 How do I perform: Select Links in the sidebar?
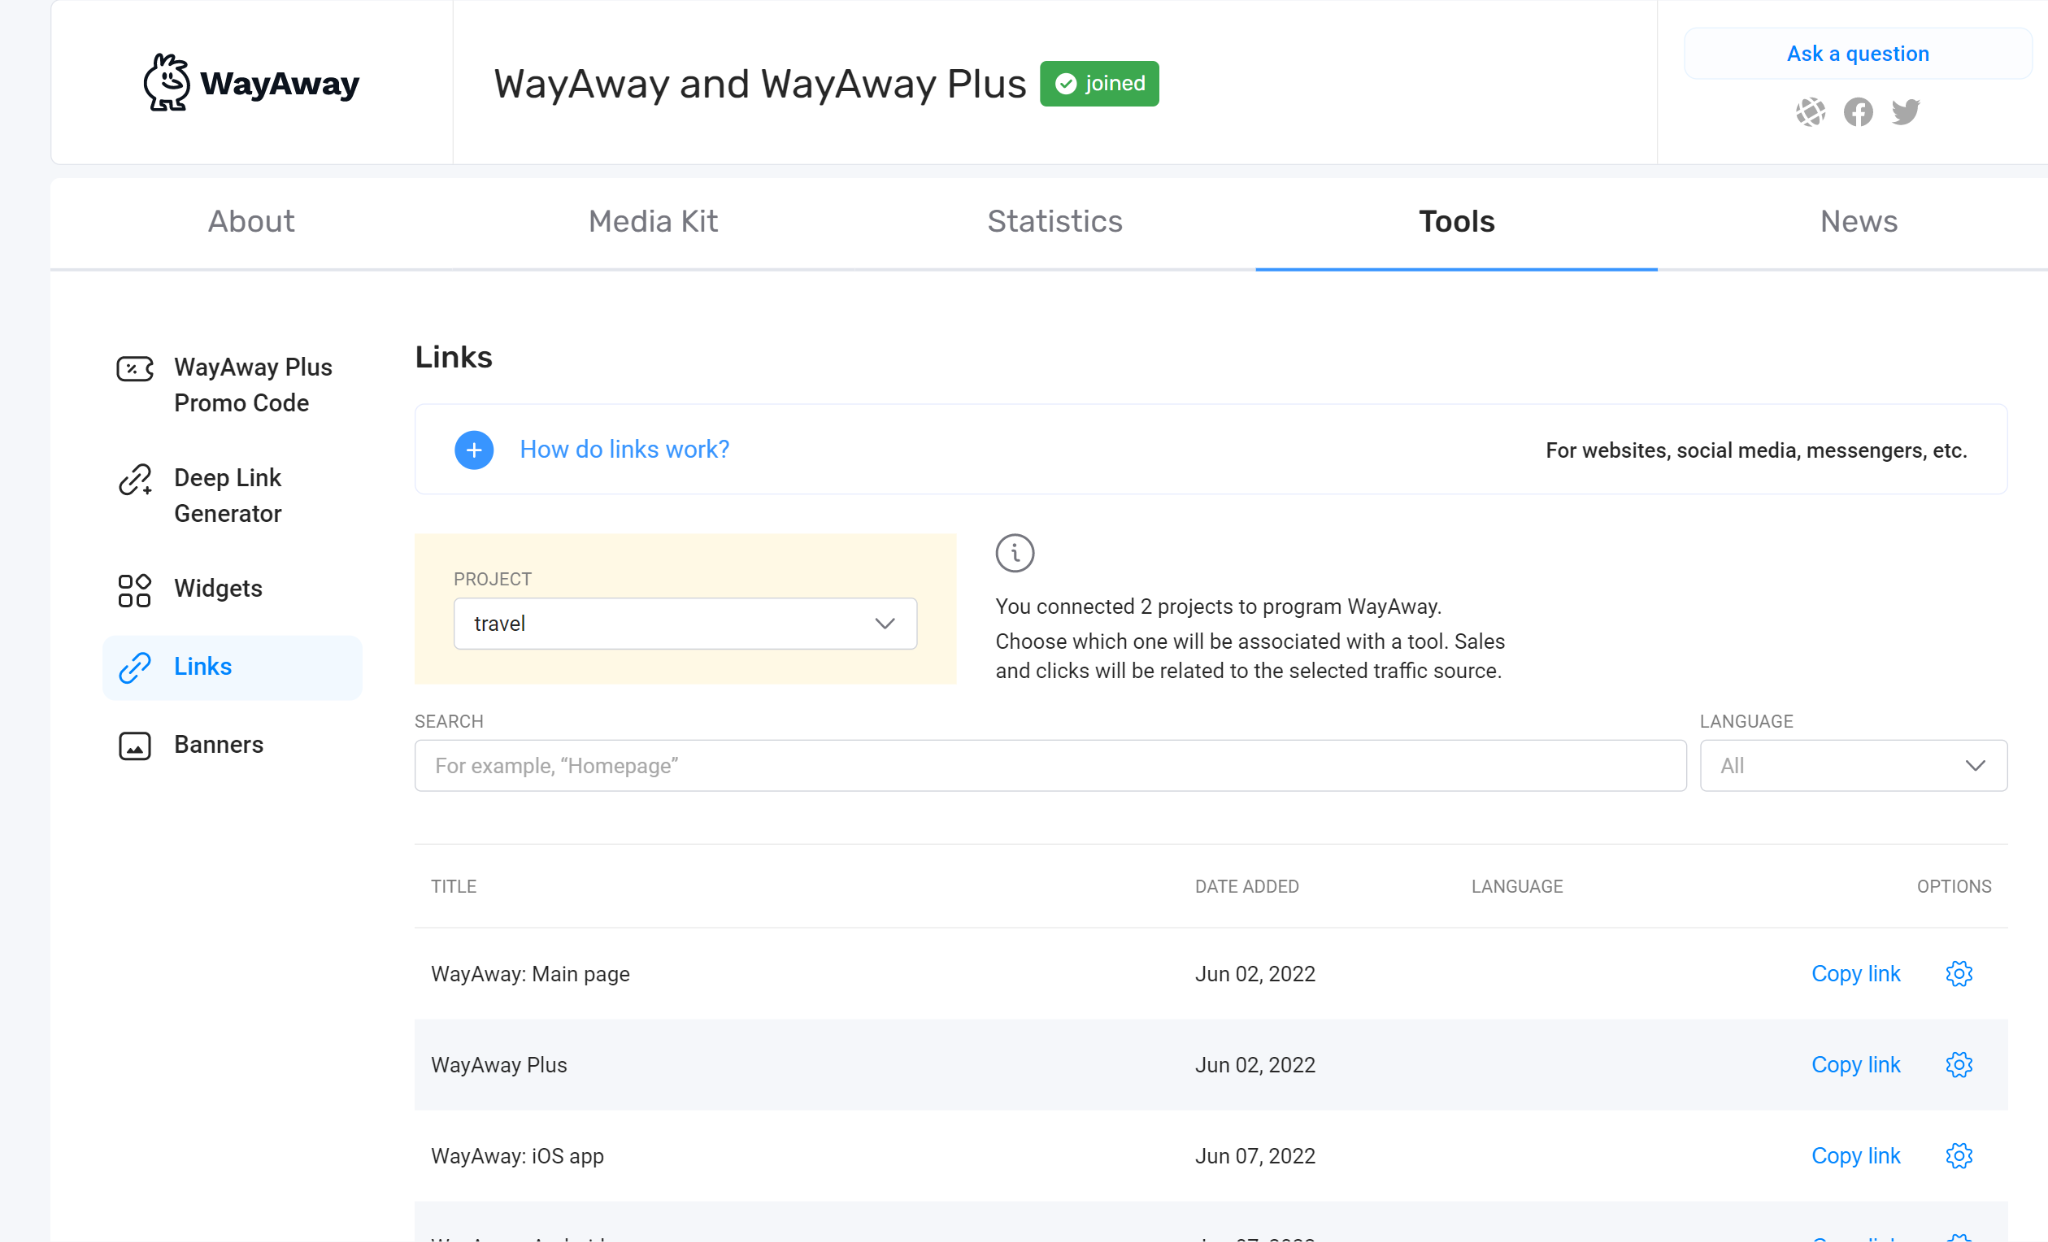click(232, 667)
